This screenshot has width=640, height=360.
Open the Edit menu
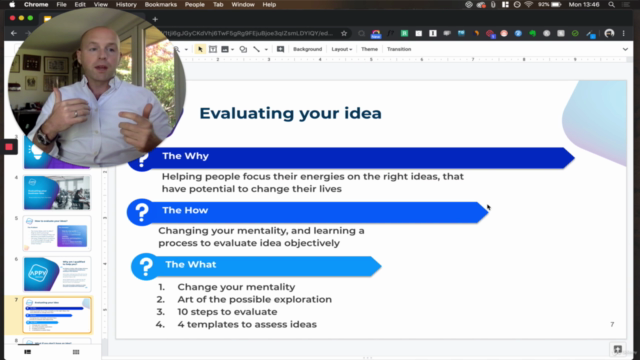(80, 4)
